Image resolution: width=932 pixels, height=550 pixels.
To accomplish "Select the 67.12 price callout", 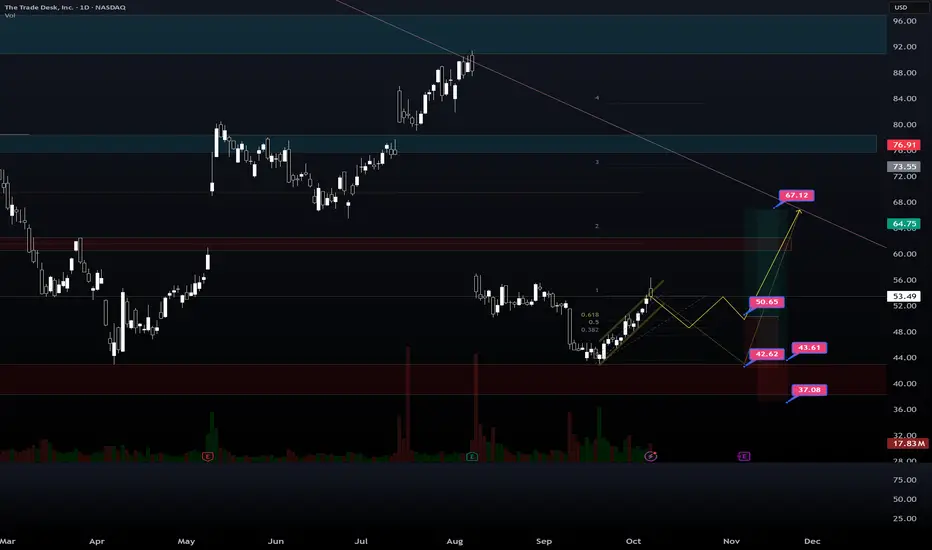I will (796, 195).
